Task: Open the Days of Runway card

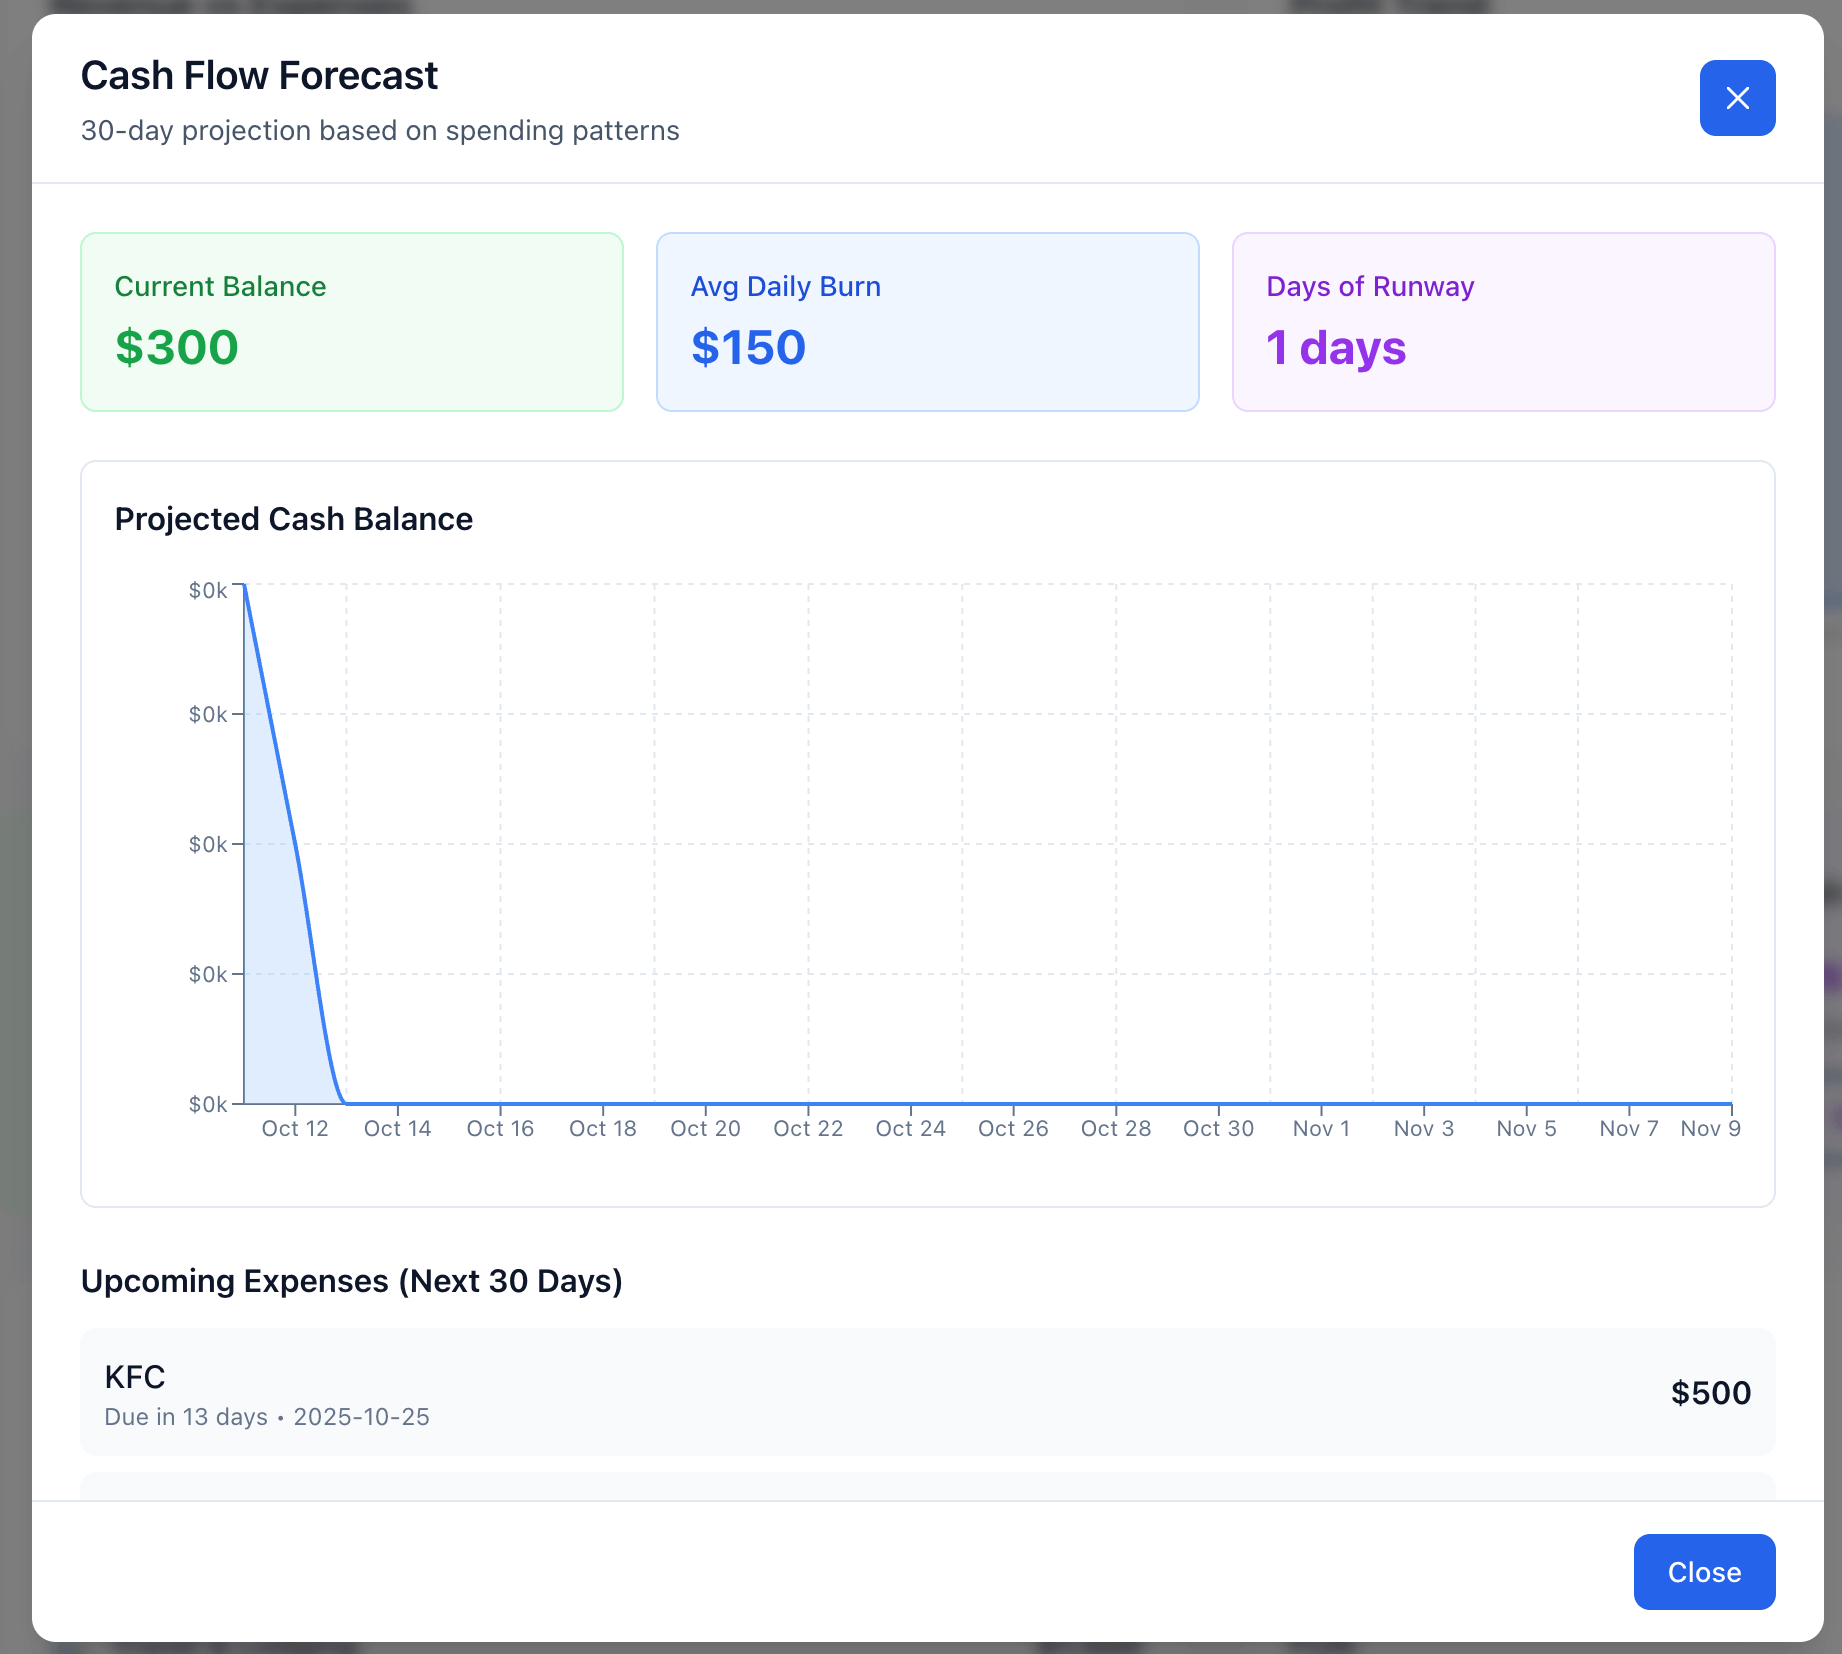Action: pos(1502,321)
